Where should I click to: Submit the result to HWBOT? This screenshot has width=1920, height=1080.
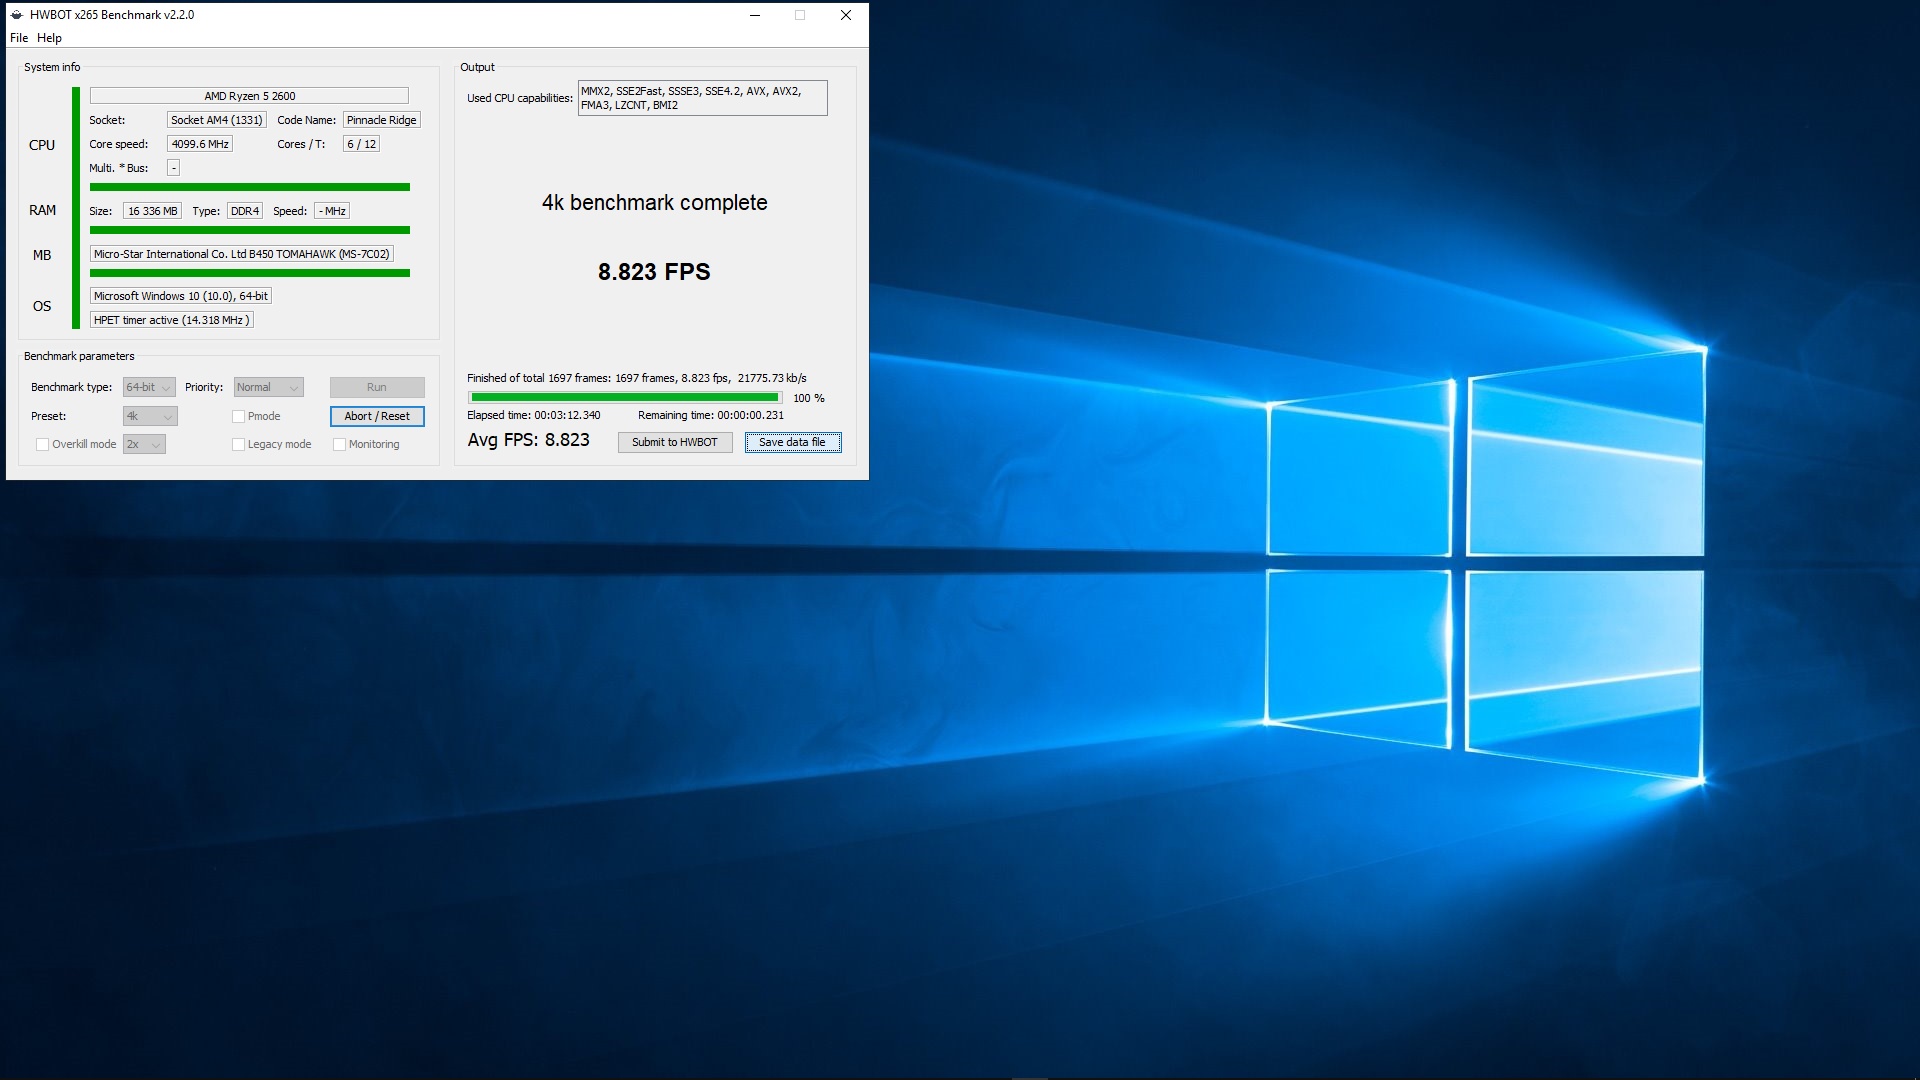pyautogui.click(x=675, y=442)
